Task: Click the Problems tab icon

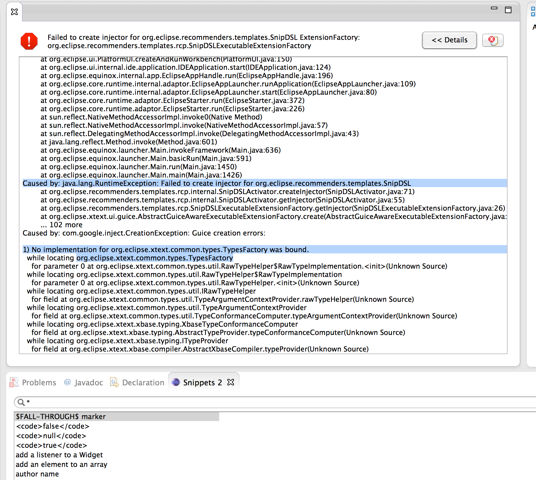Action: point(14,382)
